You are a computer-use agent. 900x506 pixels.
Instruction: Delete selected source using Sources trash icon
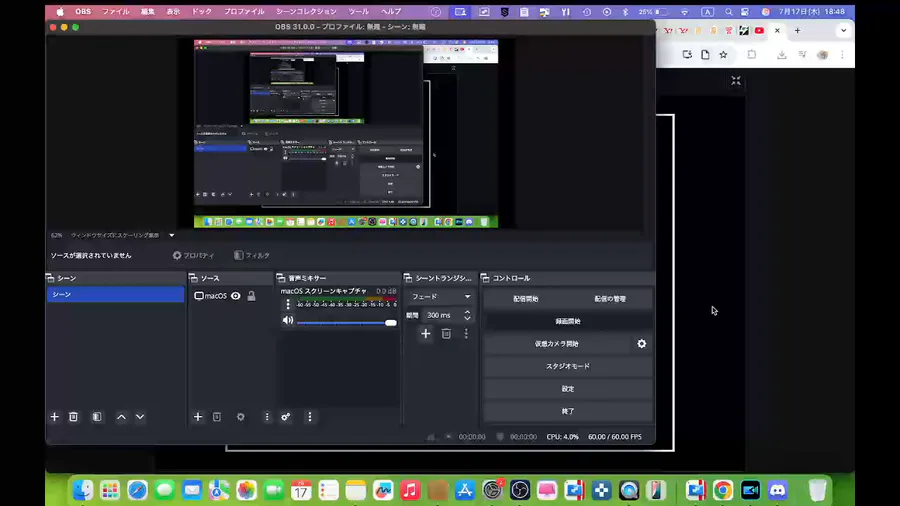[x=217, y=417]
